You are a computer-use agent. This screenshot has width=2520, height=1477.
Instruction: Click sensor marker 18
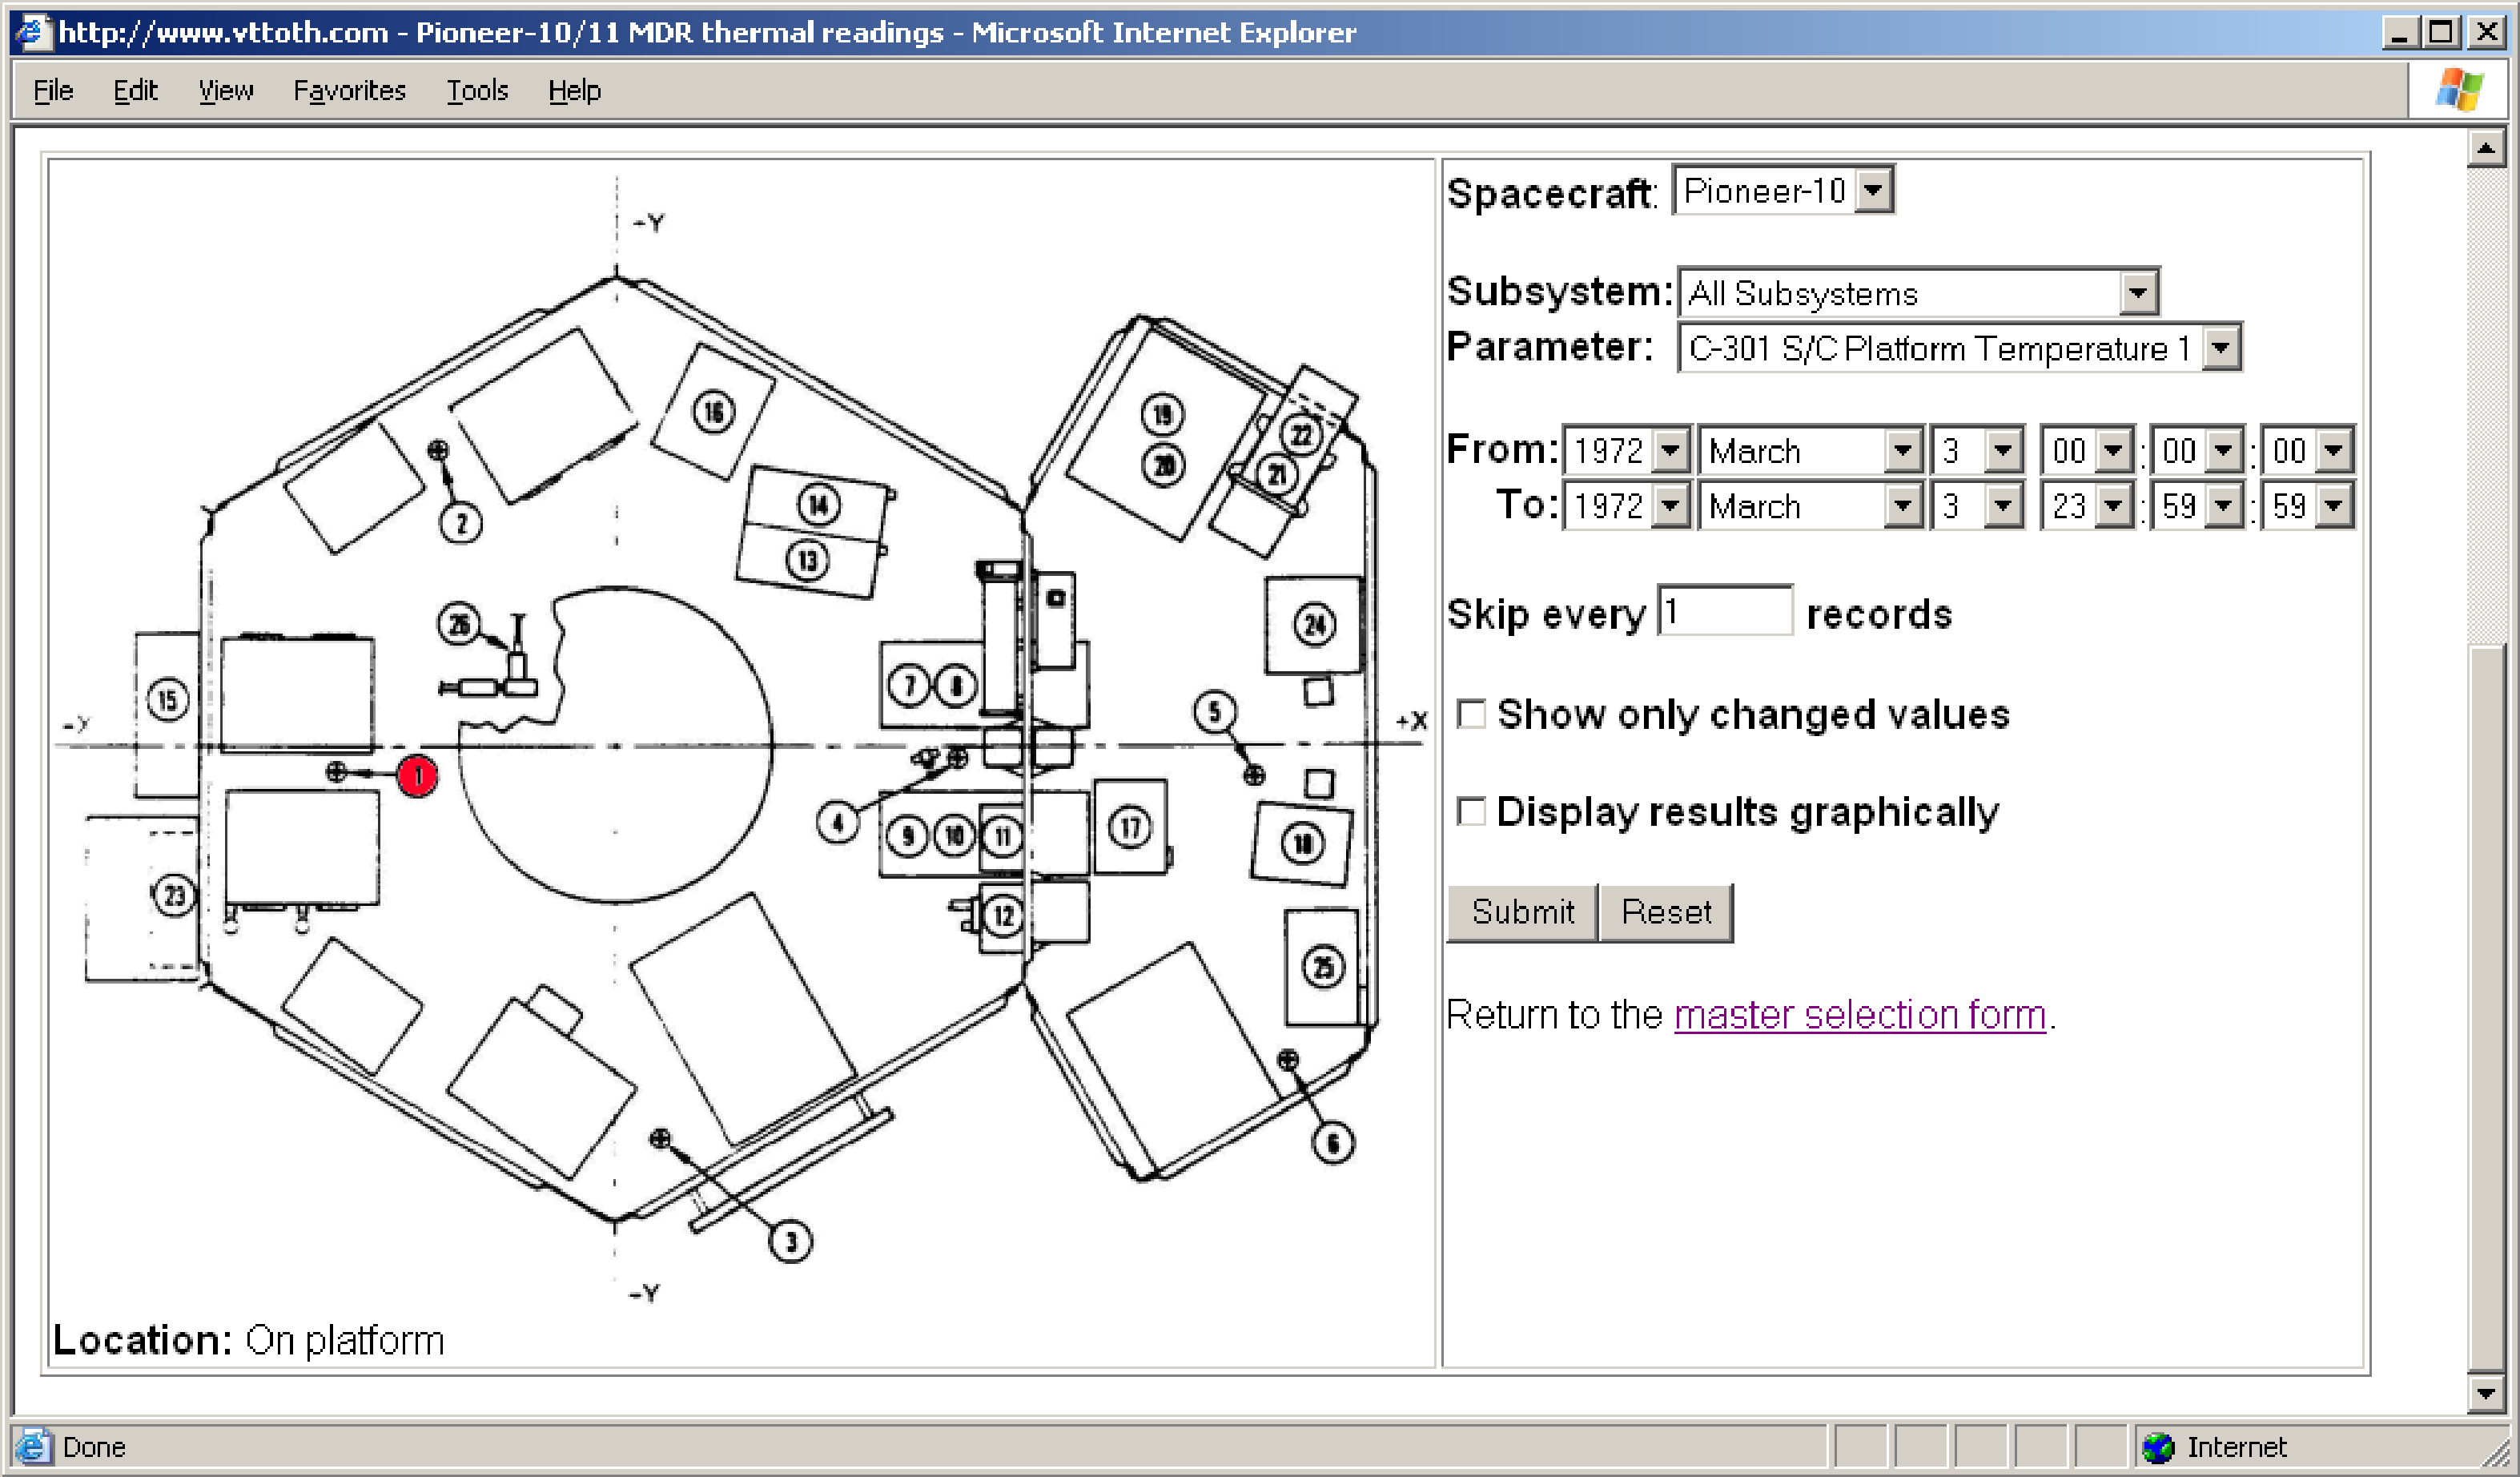coord(1303,844)
